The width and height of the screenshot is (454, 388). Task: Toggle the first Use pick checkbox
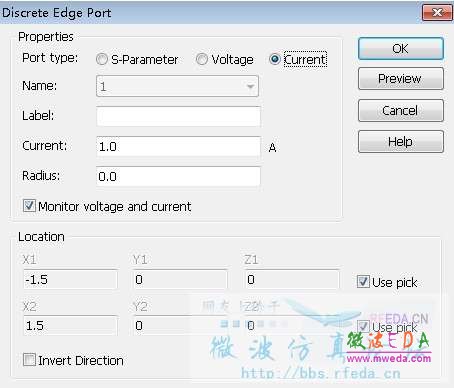point(363,282)
